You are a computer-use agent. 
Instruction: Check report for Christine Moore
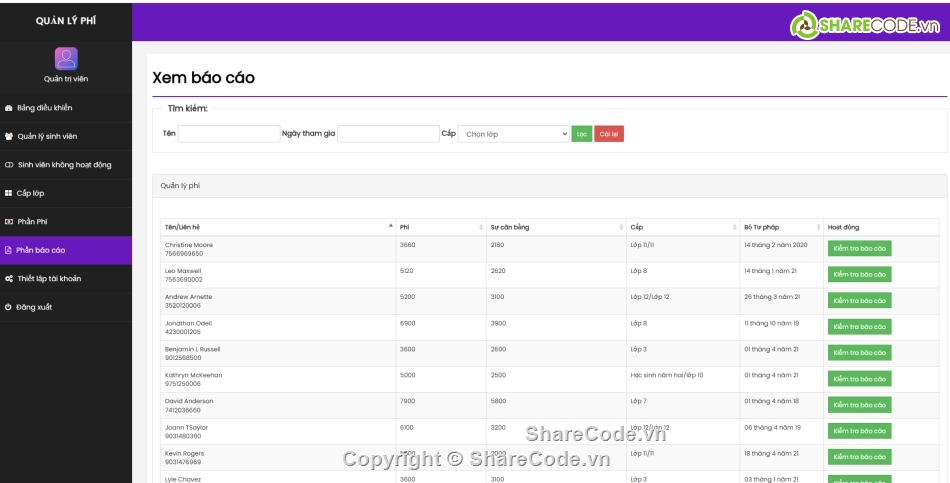(860, 248)
